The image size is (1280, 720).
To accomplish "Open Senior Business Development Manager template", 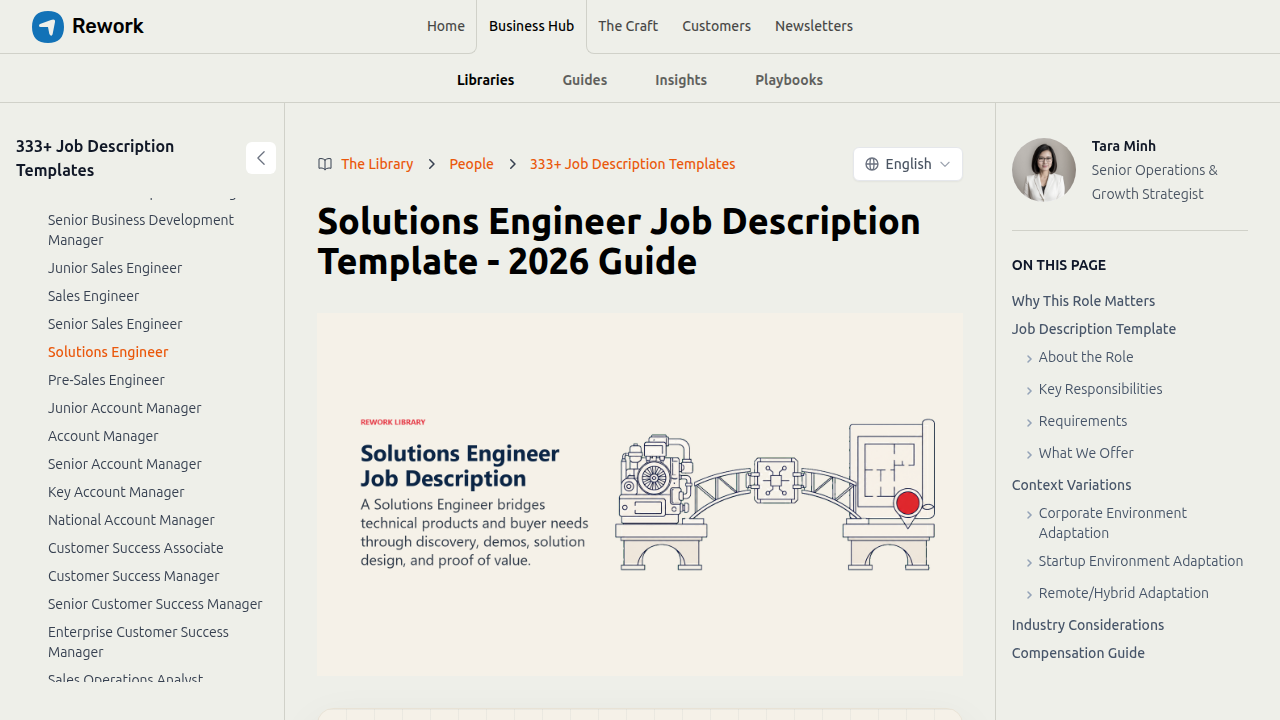I will click(141, 230).
